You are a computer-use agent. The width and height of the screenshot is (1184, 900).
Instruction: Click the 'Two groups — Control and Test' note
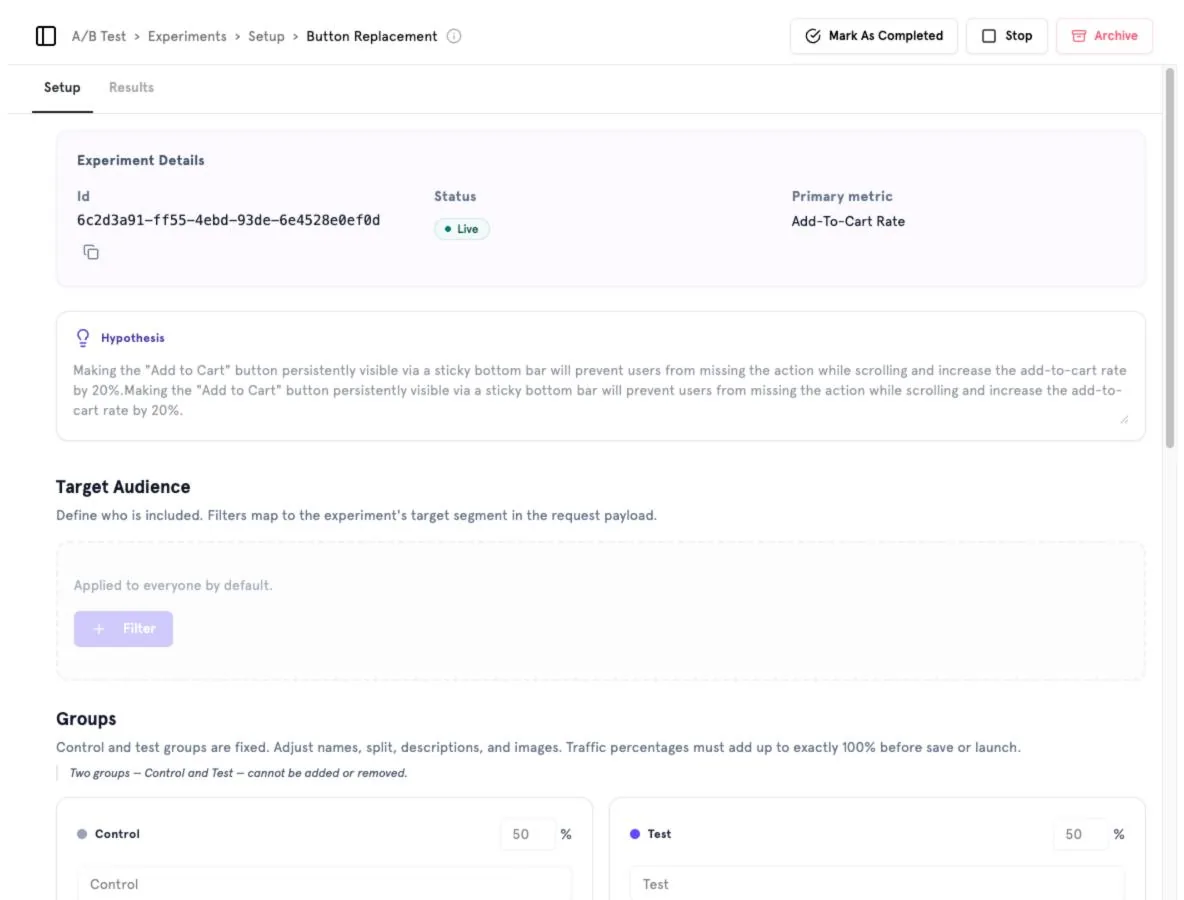pyautogui.click(x=238, y=773)
